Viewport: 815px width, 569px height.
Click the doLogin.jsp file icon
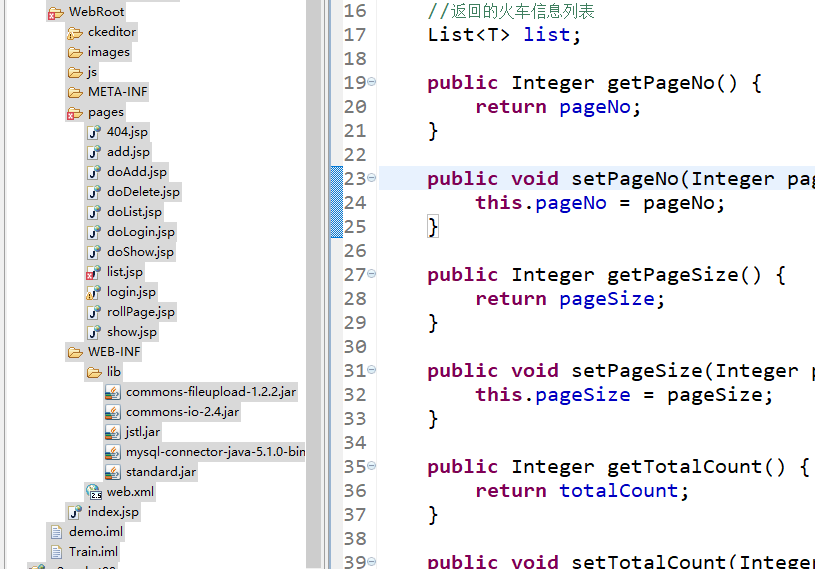[94, 232]
